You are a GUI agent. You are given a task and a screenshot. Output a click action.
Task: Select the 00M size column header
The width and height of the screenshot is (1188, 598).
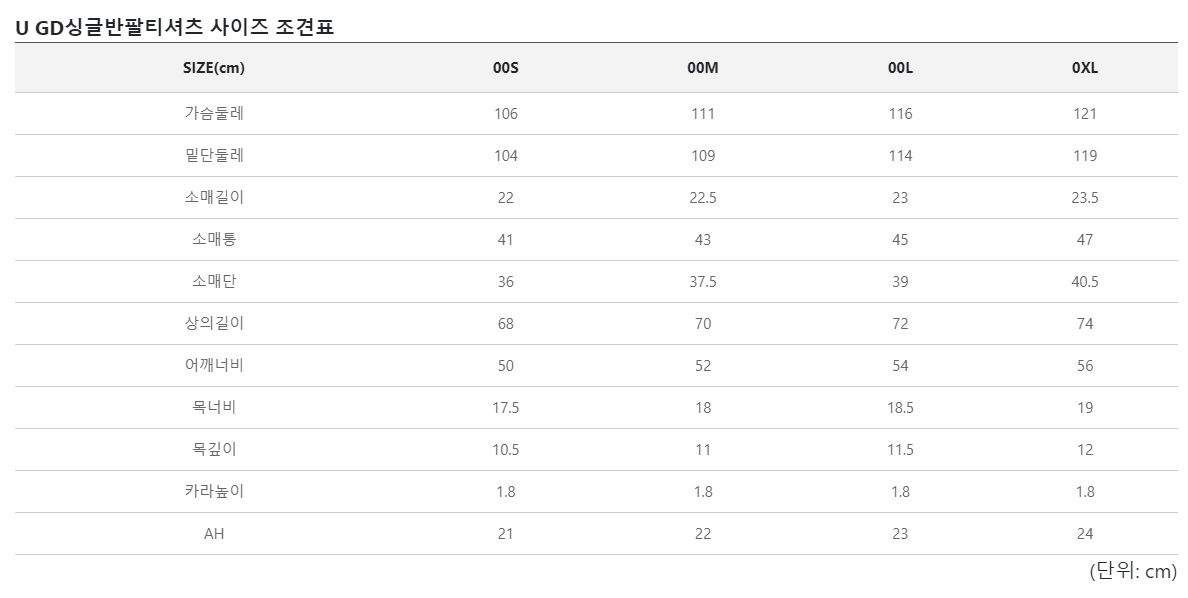(702, 67)
